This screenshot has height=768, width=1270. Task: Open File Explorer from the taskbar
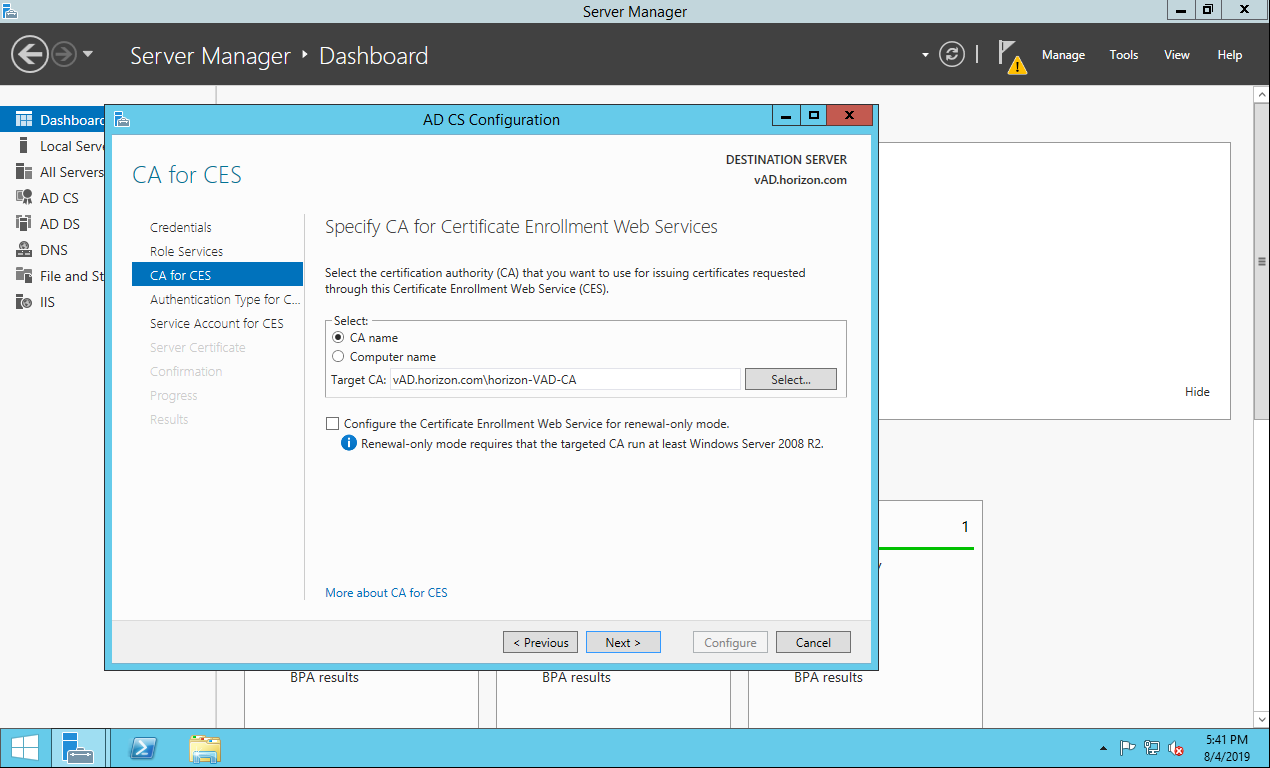pos(205,748)
